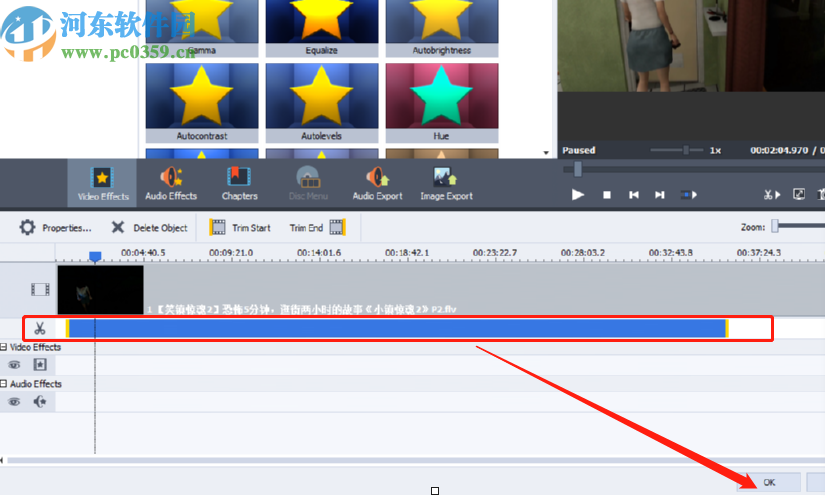Viewport: 825px width, 496px height.
Task: Click Delete Object in the toolbar
Action: [149, 228]
